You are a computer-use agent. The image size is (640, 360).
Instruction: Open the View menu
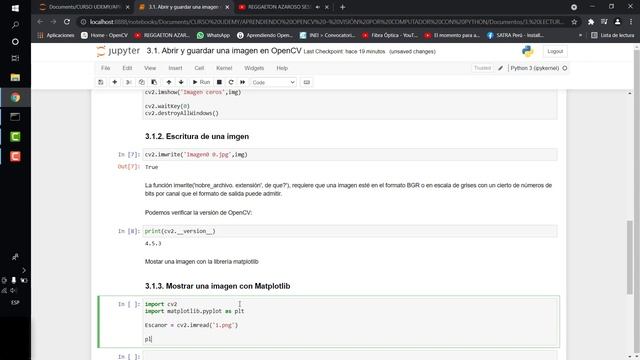tap(150, 68)
